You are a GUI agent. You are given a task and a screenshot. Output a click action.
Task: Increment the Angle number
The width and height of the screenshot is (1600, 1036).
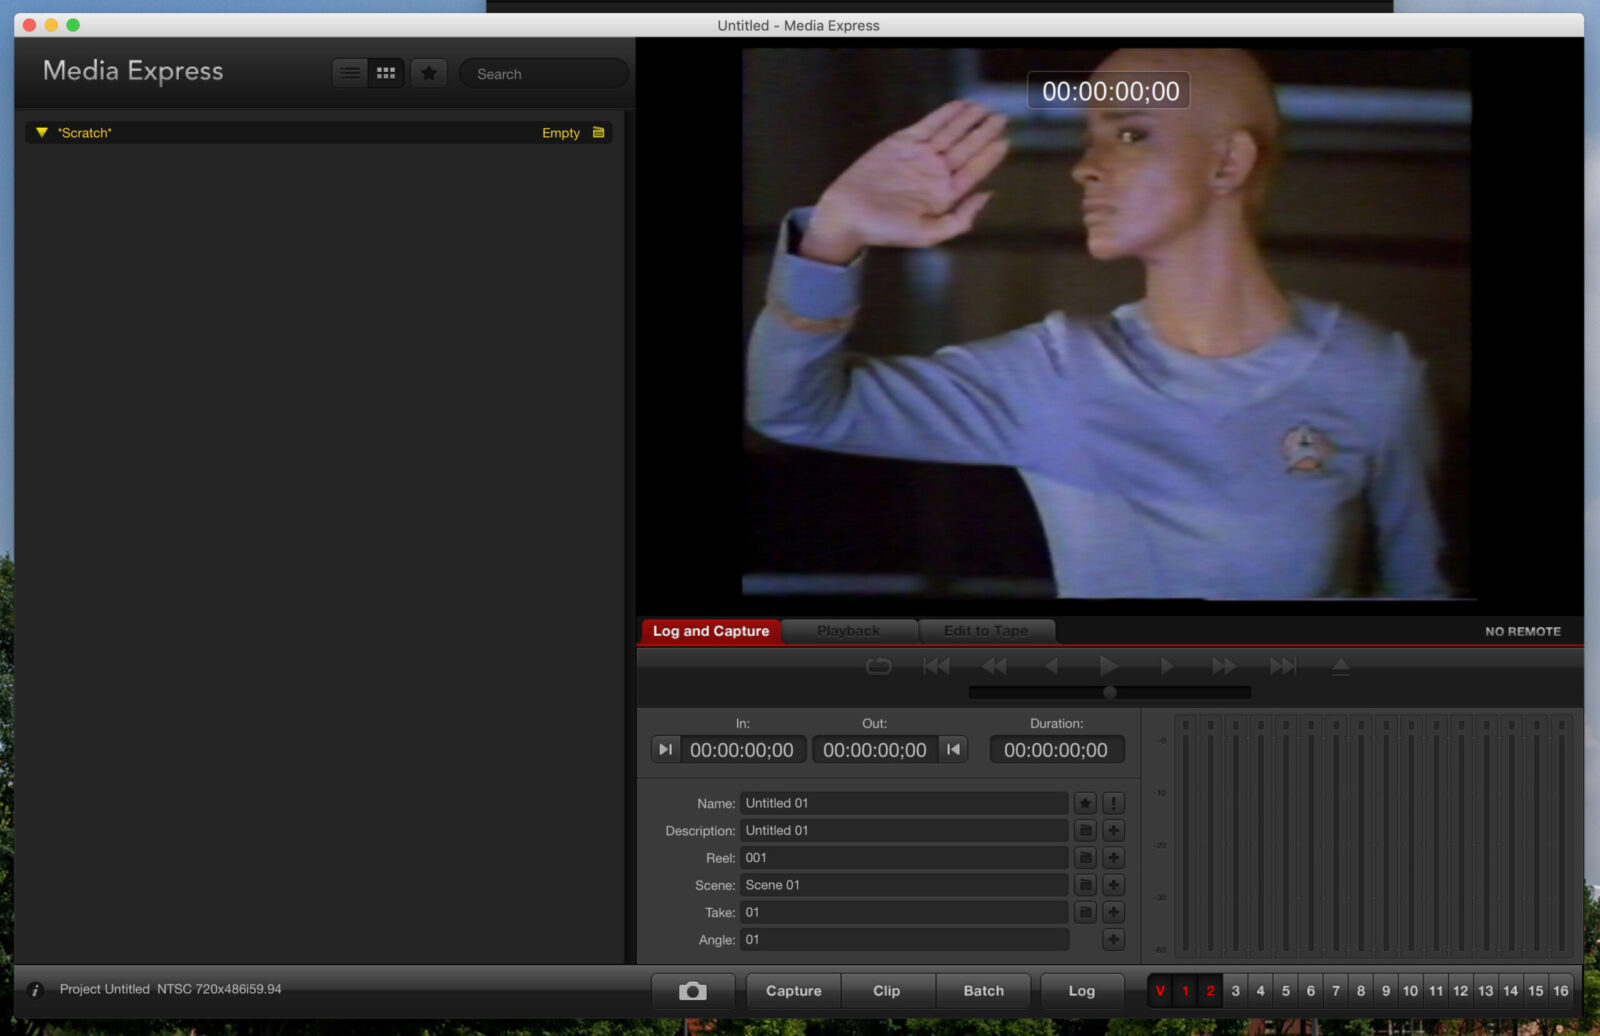[x=1113, y=939]
